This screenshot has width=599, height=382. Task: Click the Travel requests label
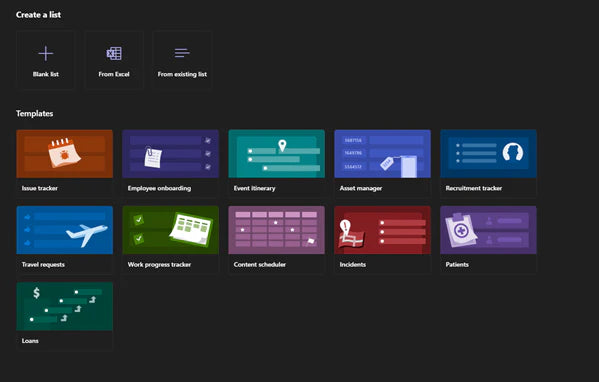(x=43, y=265)
